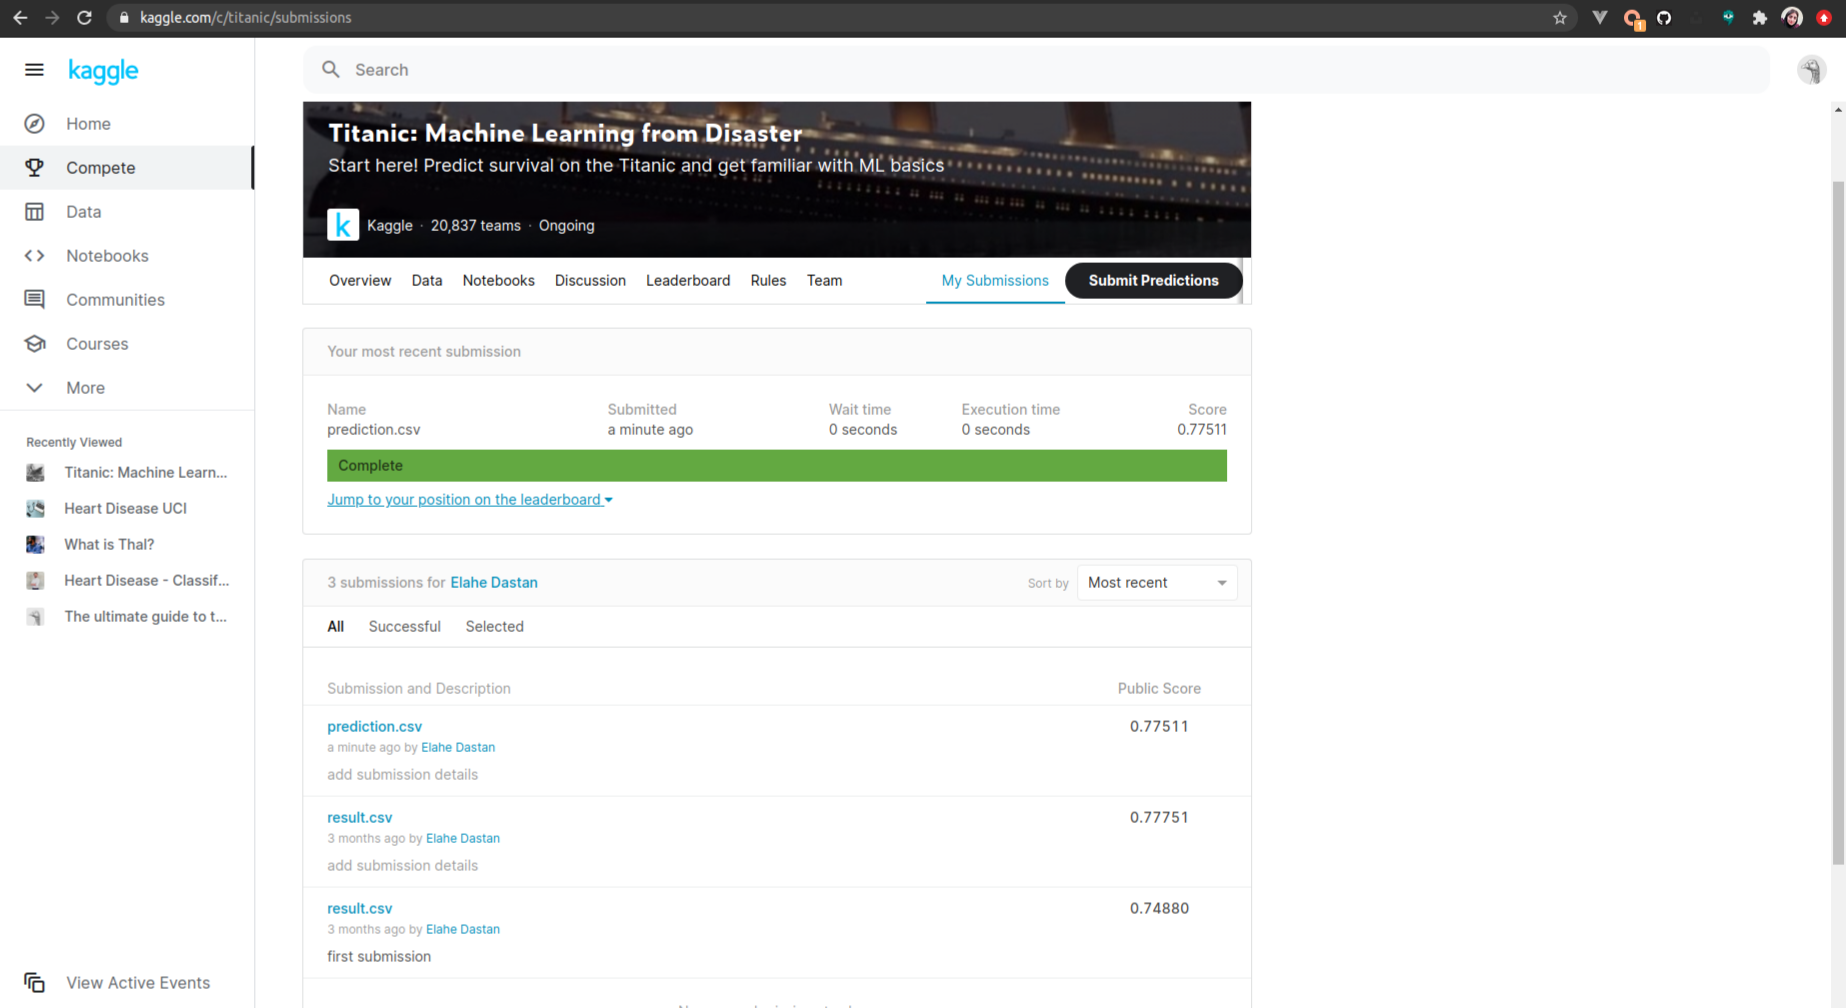Click the Search input field
This screenshot has width=1846, height=1008.
(1036, 70)
